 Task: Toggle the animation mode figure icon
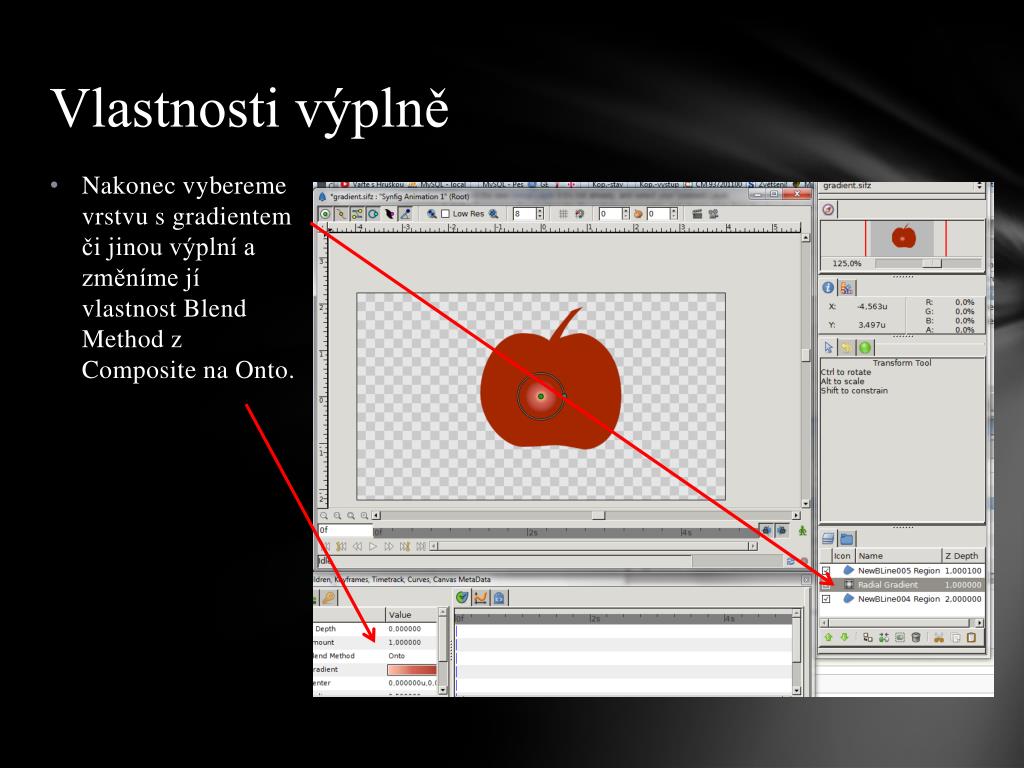click(803, 531)
